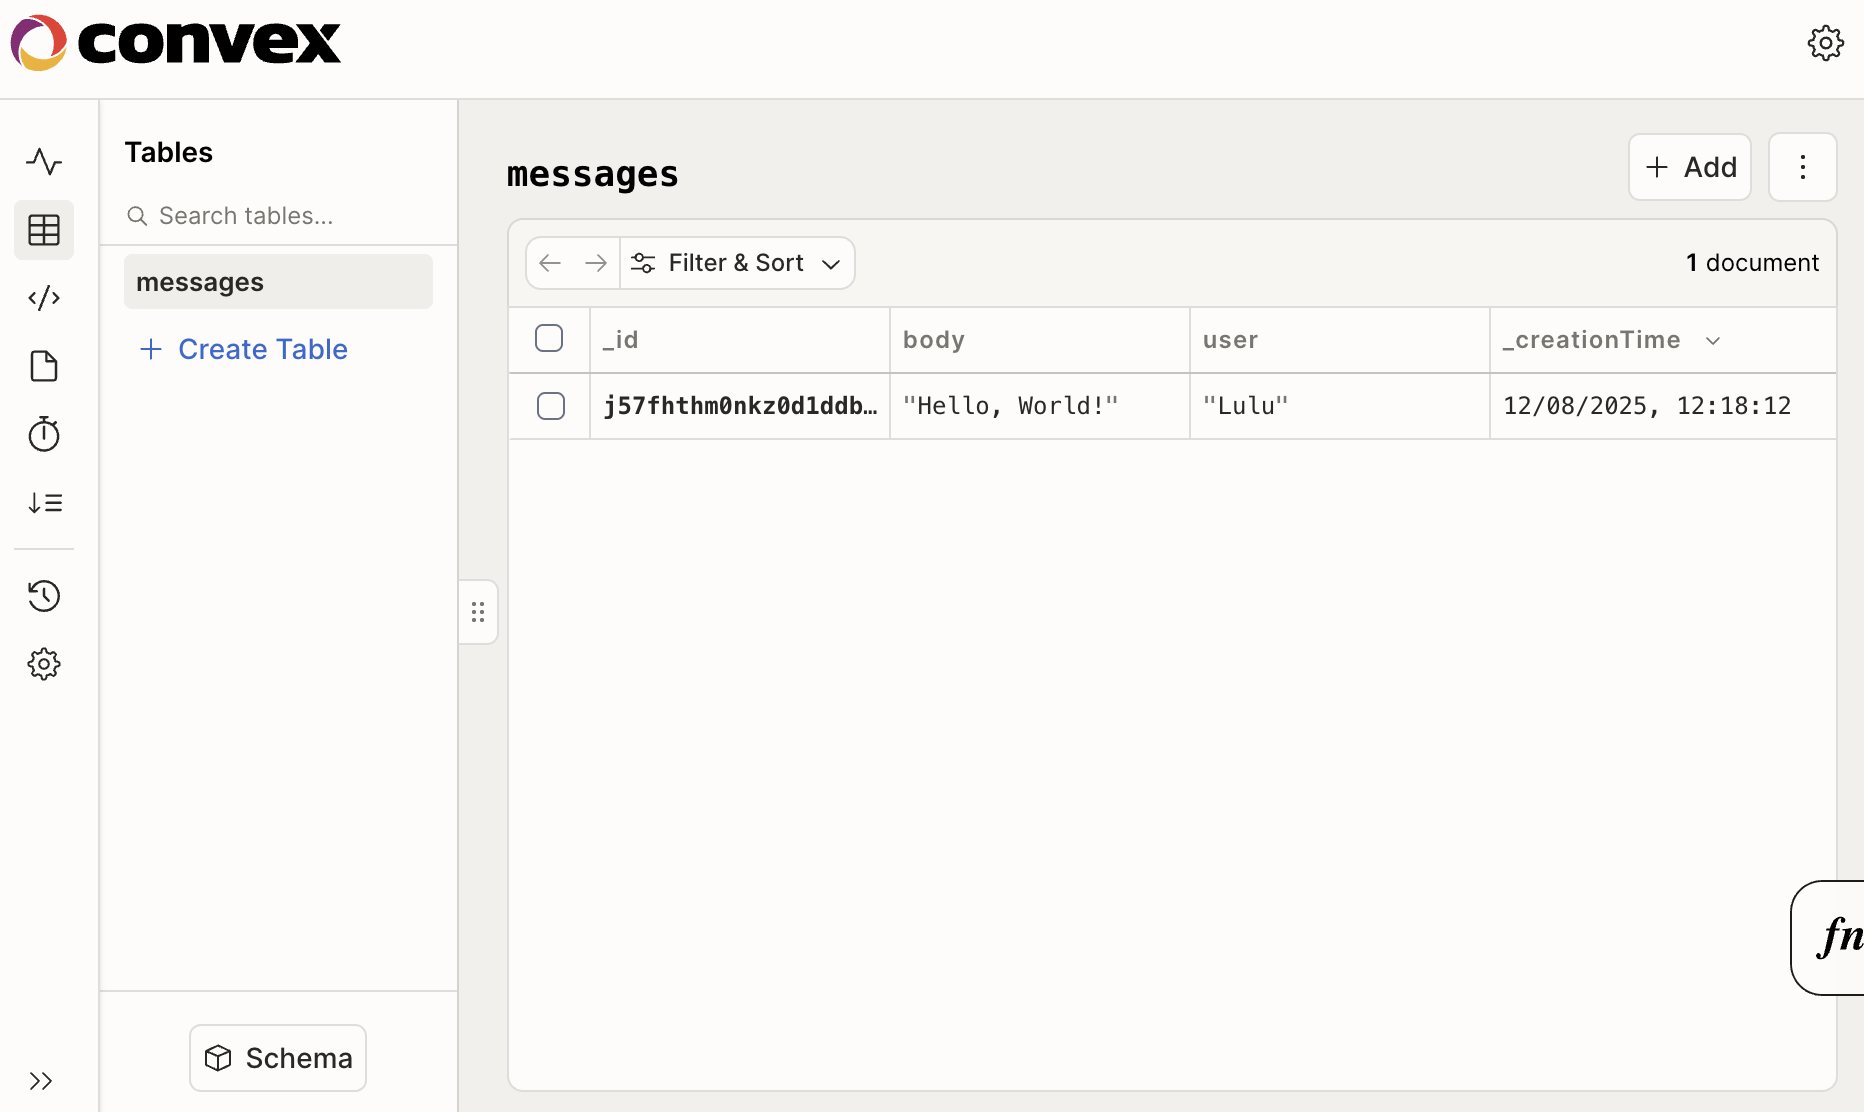
Task: Focus the Search tables field
Action: (278, 216)
